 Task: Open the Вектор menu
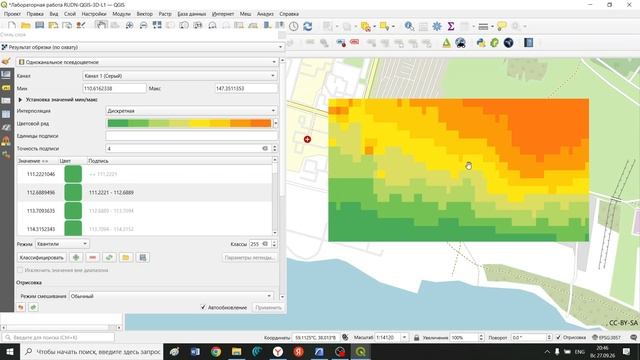point(144,14)
